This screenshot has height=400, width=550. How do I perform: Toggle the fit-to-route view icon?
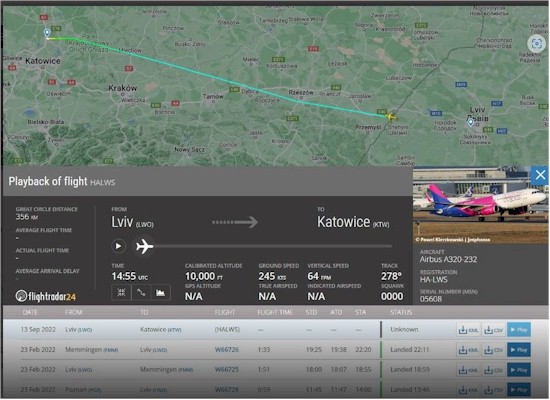click(121, 293)
